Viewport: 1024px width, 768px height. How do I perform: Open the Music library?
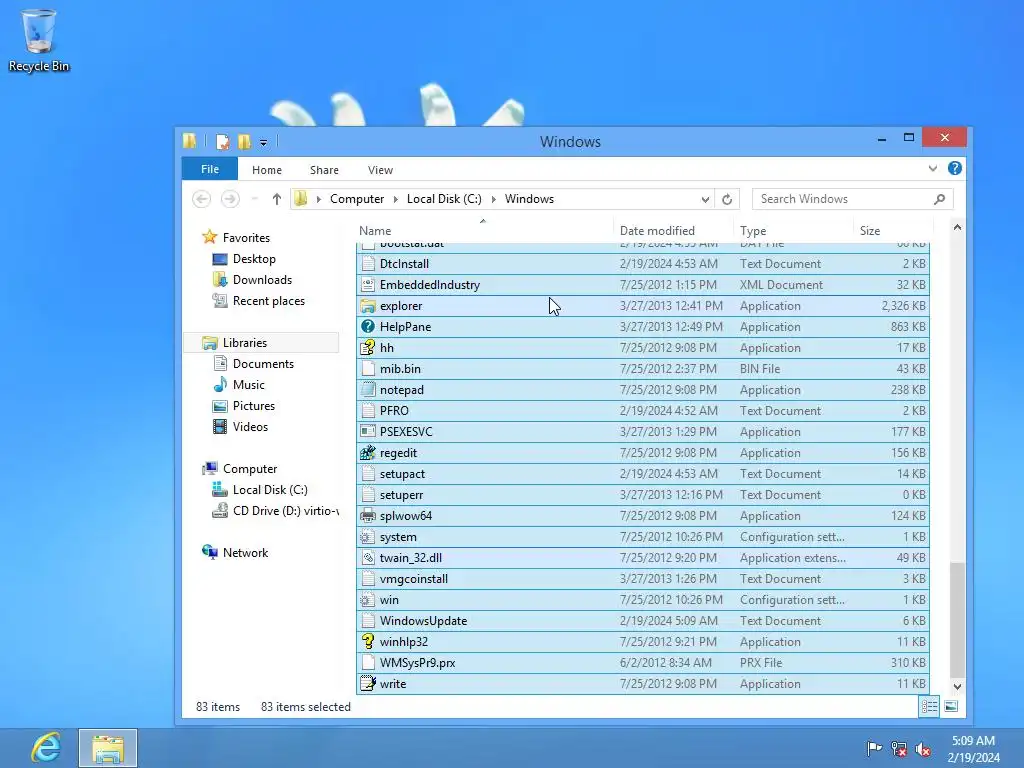pyautogui.click(x=248, y=385)
